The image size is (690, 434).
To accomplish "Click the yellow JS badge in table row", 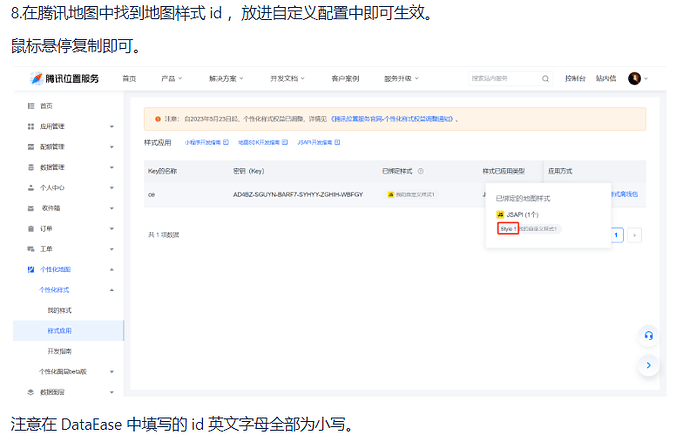I will (390, 195).
